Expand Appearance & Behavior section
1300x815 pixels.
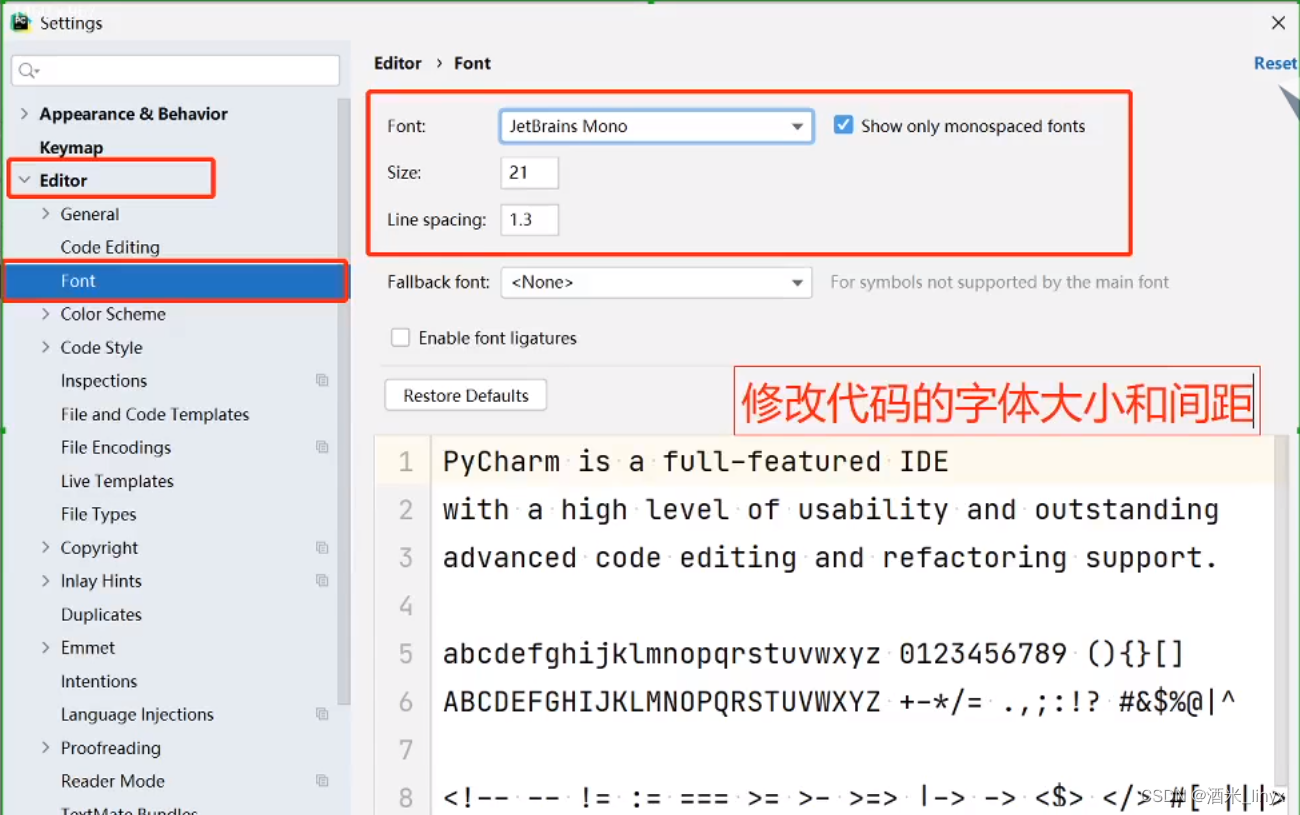[x=24, y=114]
